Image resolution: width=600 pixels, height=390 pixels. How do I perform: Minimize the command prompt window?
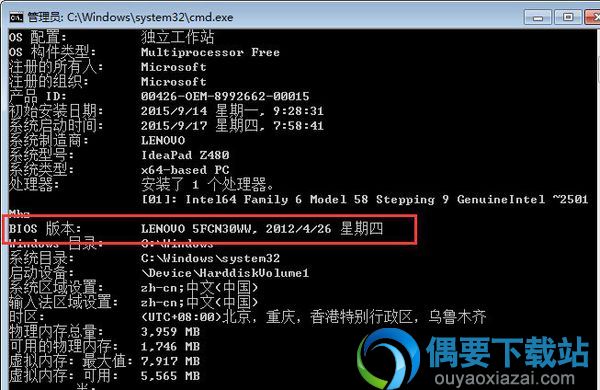[x=538, y=17]
